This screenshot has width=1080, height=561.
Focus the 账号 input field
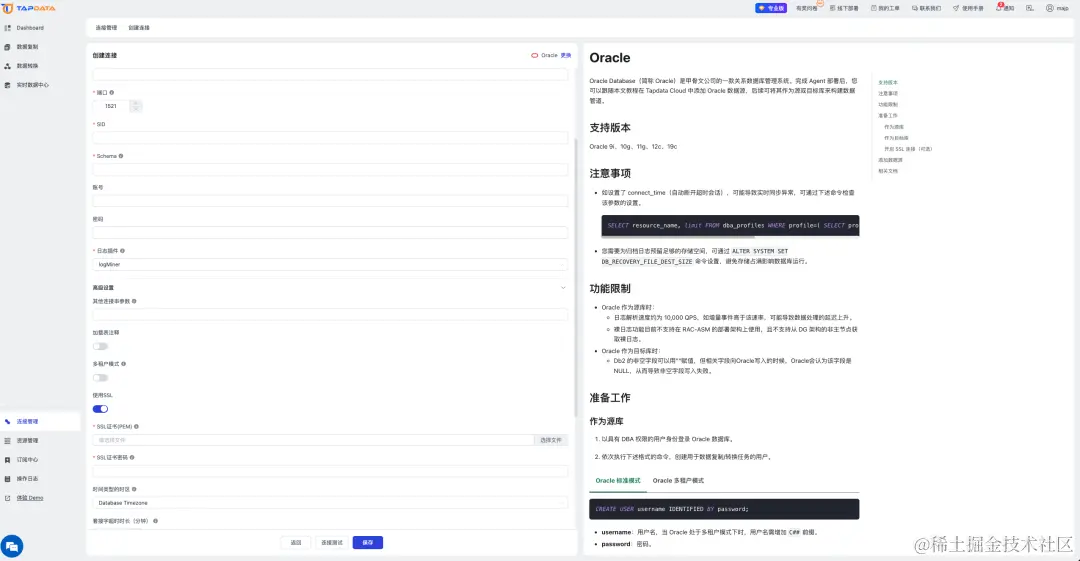click(x=330, y=201)
